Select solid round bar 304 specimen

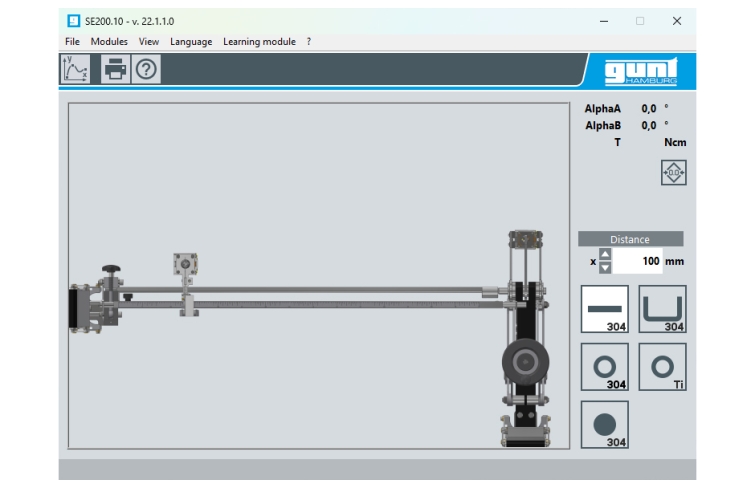[605, 424]
